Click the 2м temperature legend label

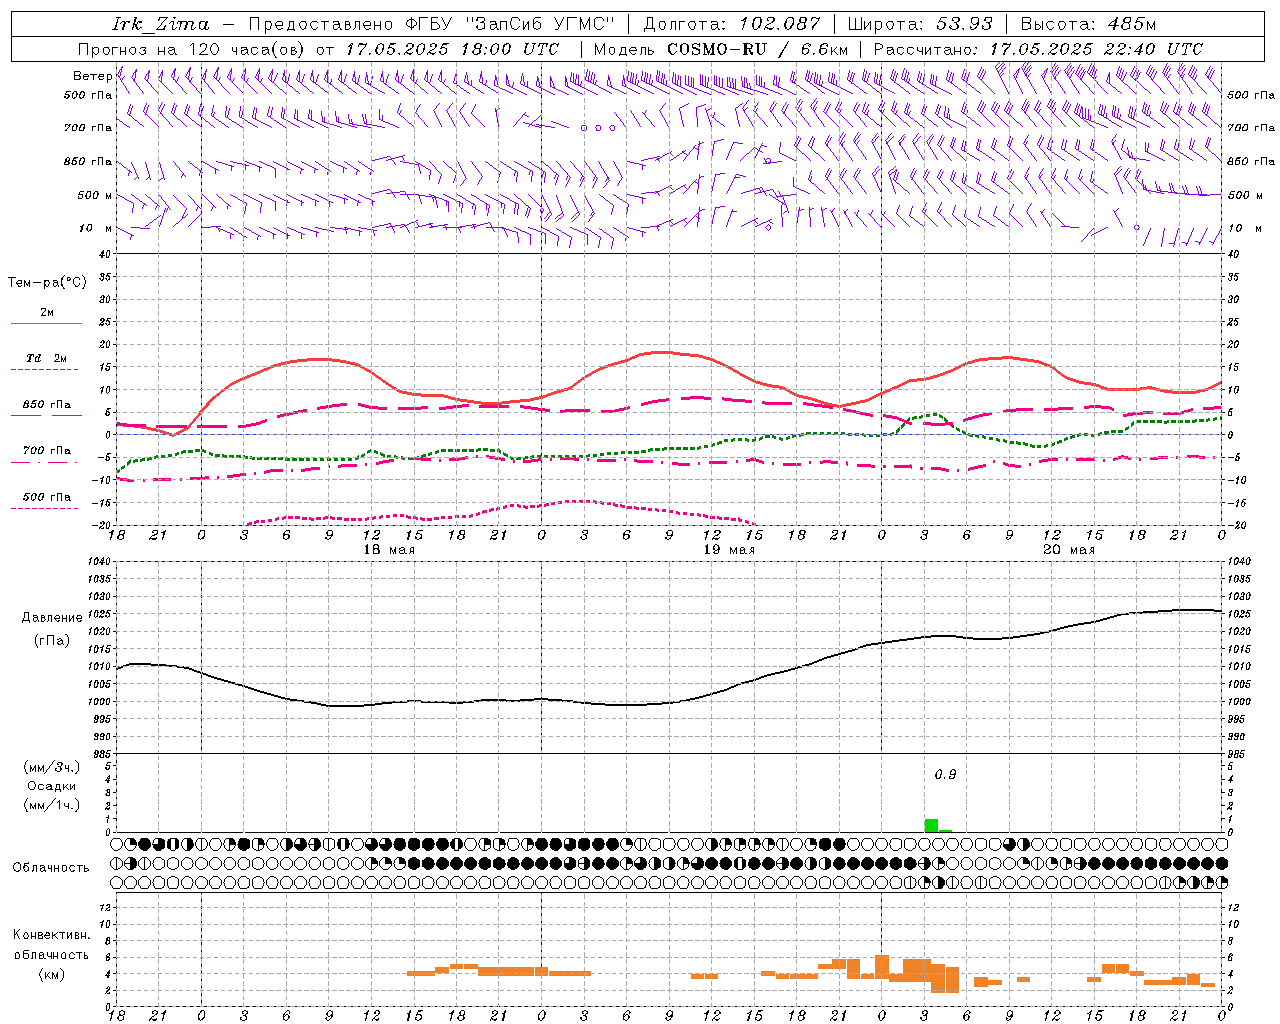[x=47, y=312]
